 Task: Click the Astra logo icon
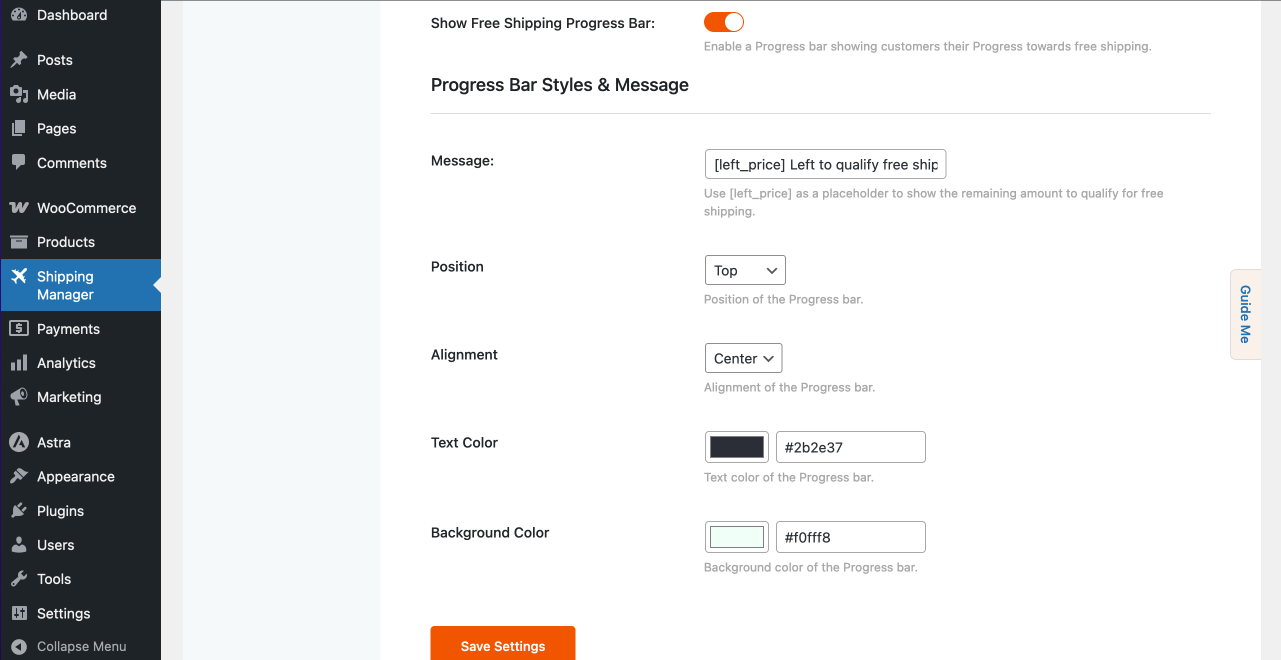point(19,442)
